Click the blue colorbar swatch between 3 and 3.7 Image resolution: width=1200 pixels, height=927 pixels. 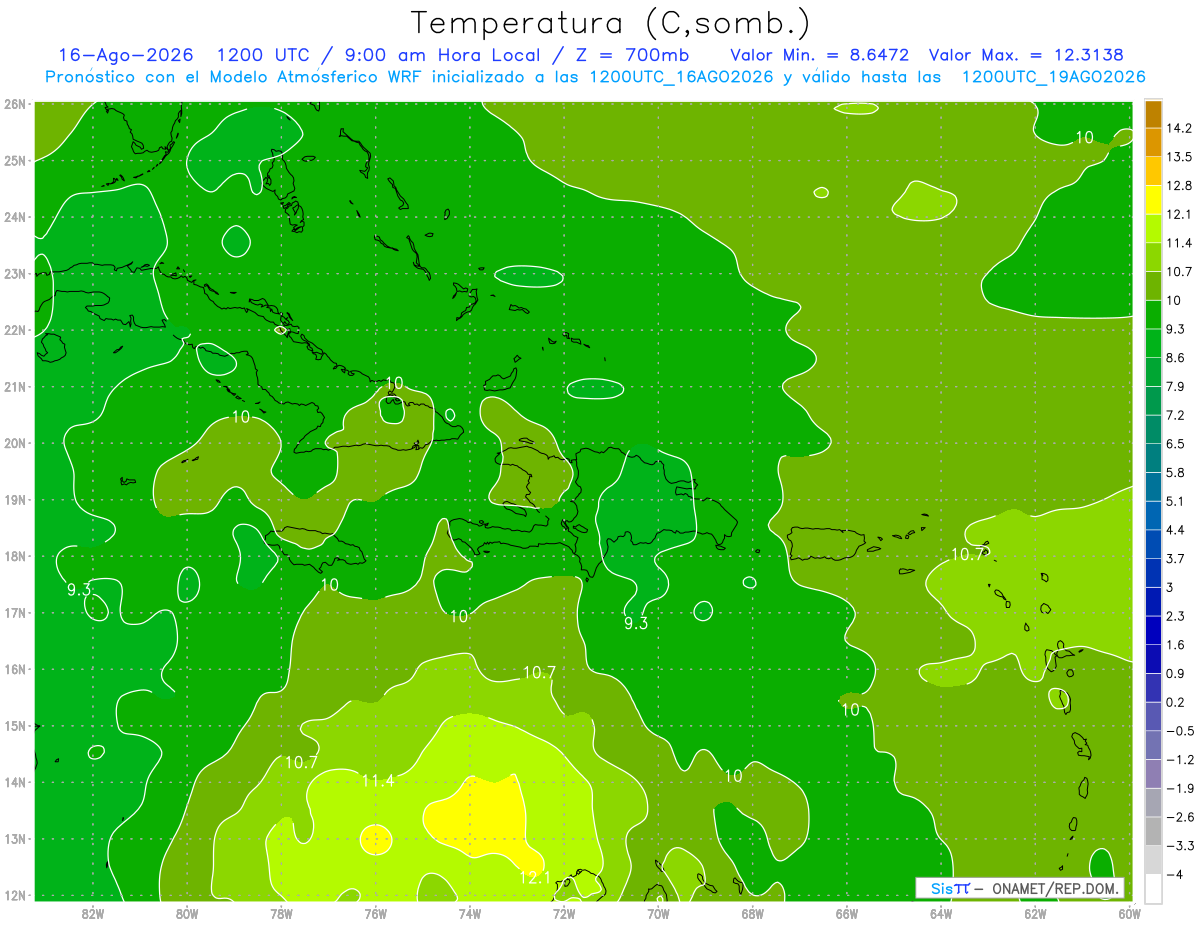click(1153, 572)
